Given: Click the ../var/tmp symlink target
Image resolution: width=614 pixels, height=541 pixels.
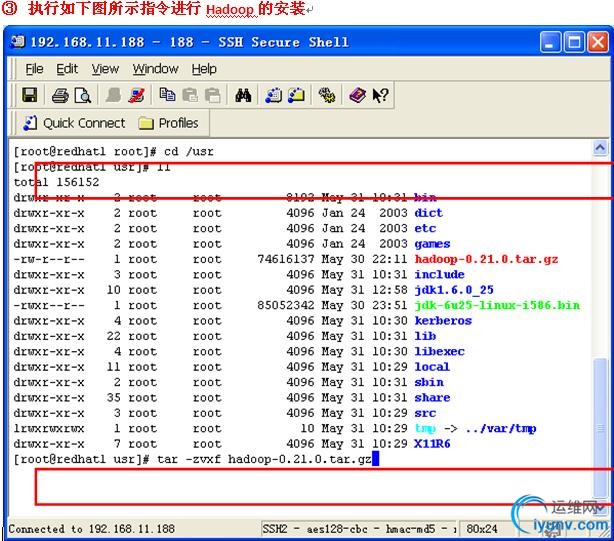Looking at the screenshot, I should click(501, 428).
